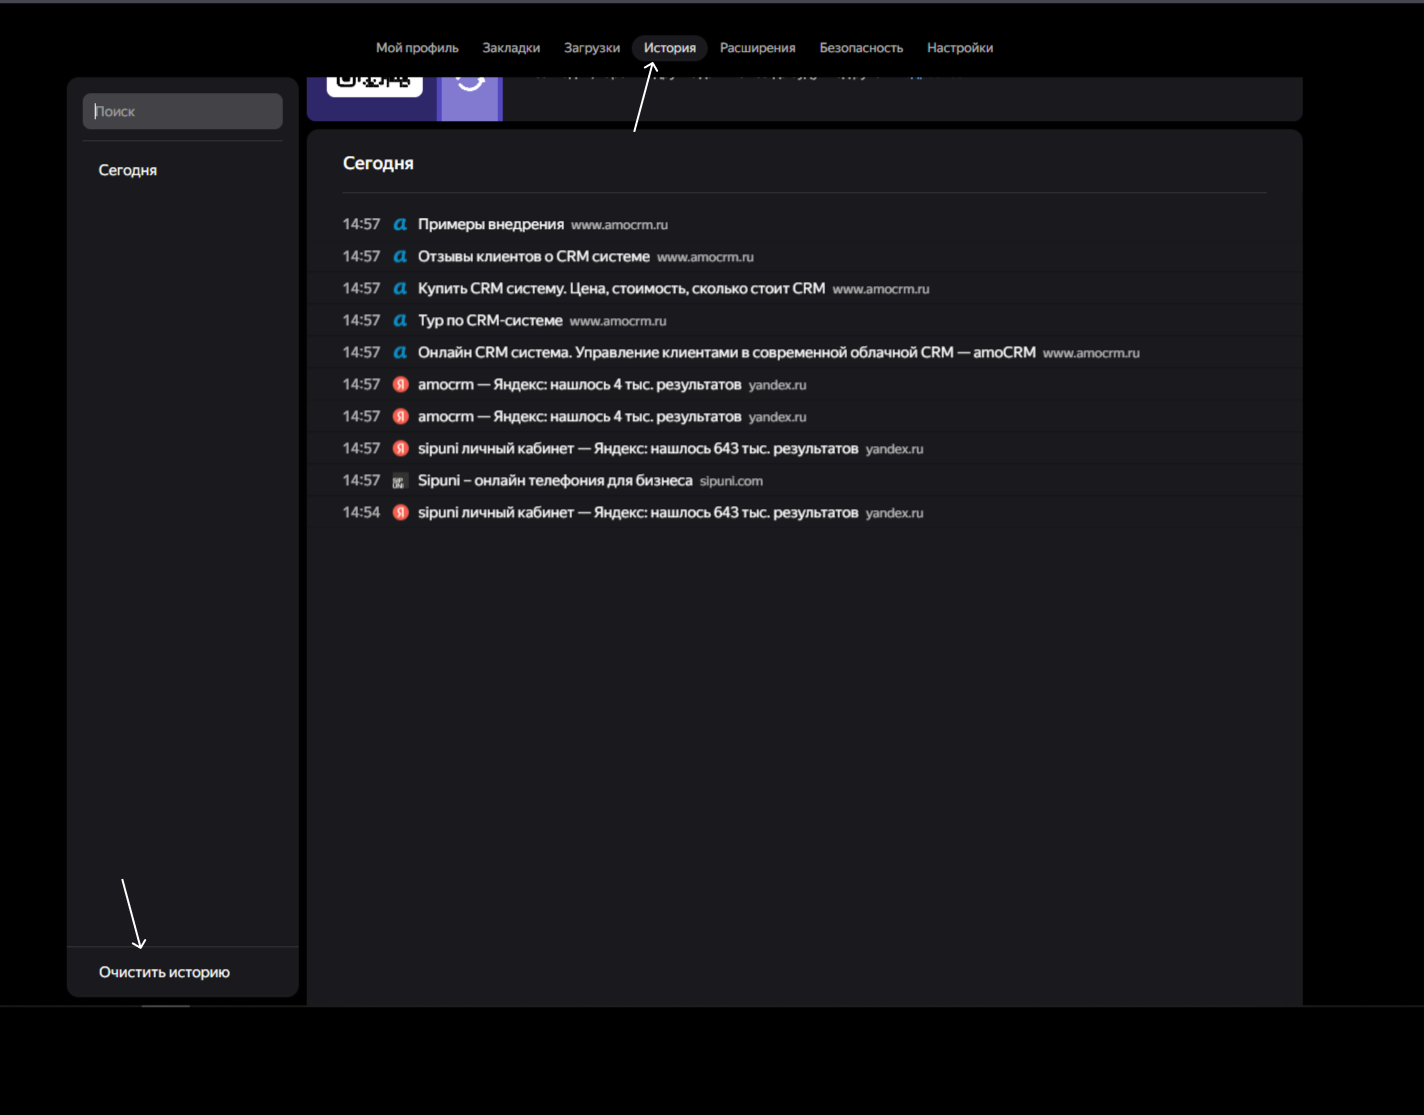Click www.amocrm.ru next to Онлайн CRM система

1091,353
